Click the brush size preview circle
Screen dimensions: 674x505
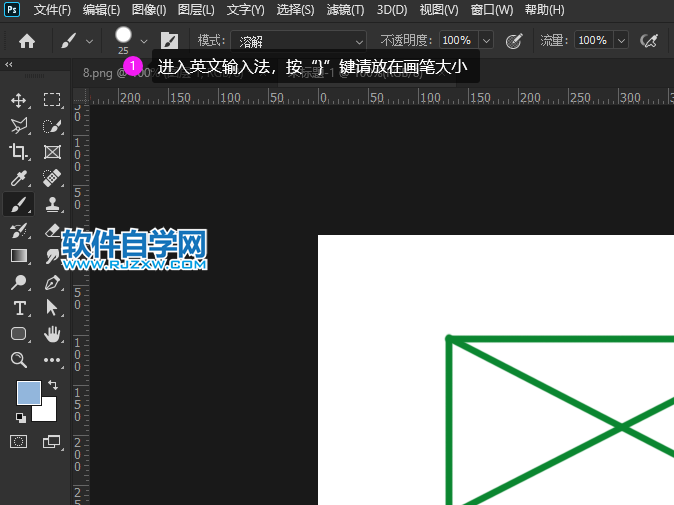coord(123,35)
